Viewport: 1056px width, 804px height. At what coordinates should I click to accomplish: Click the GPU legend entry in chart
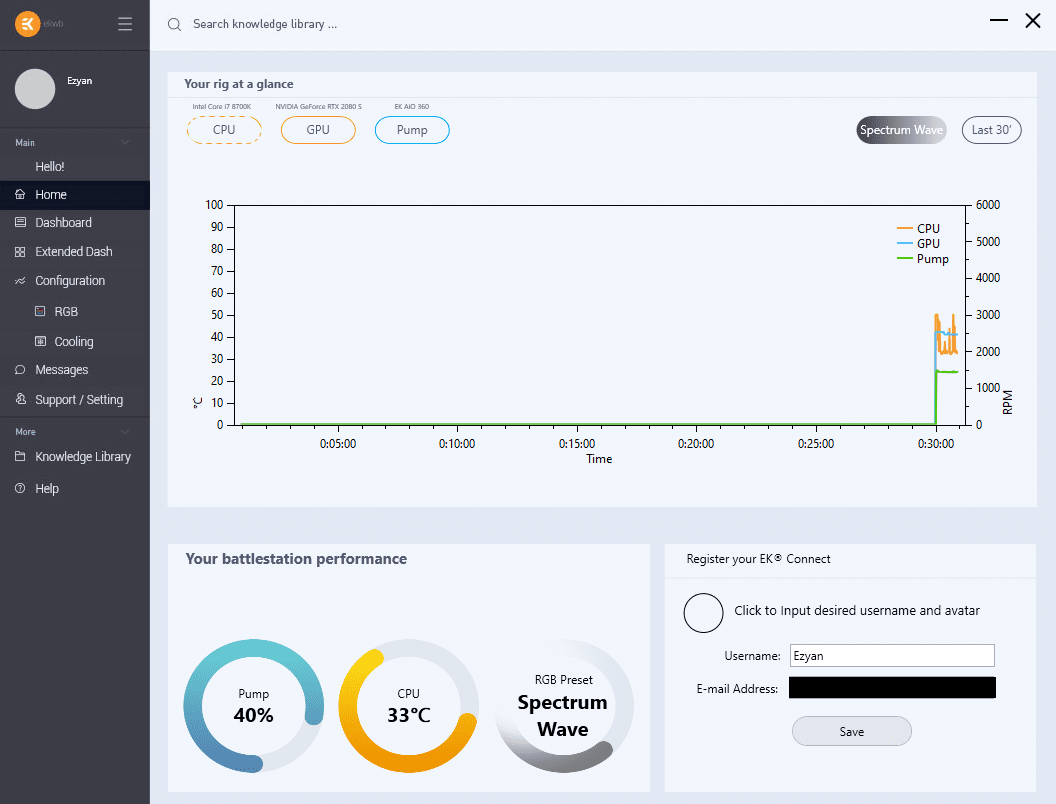pyautogui.click(x=919, y=244)
